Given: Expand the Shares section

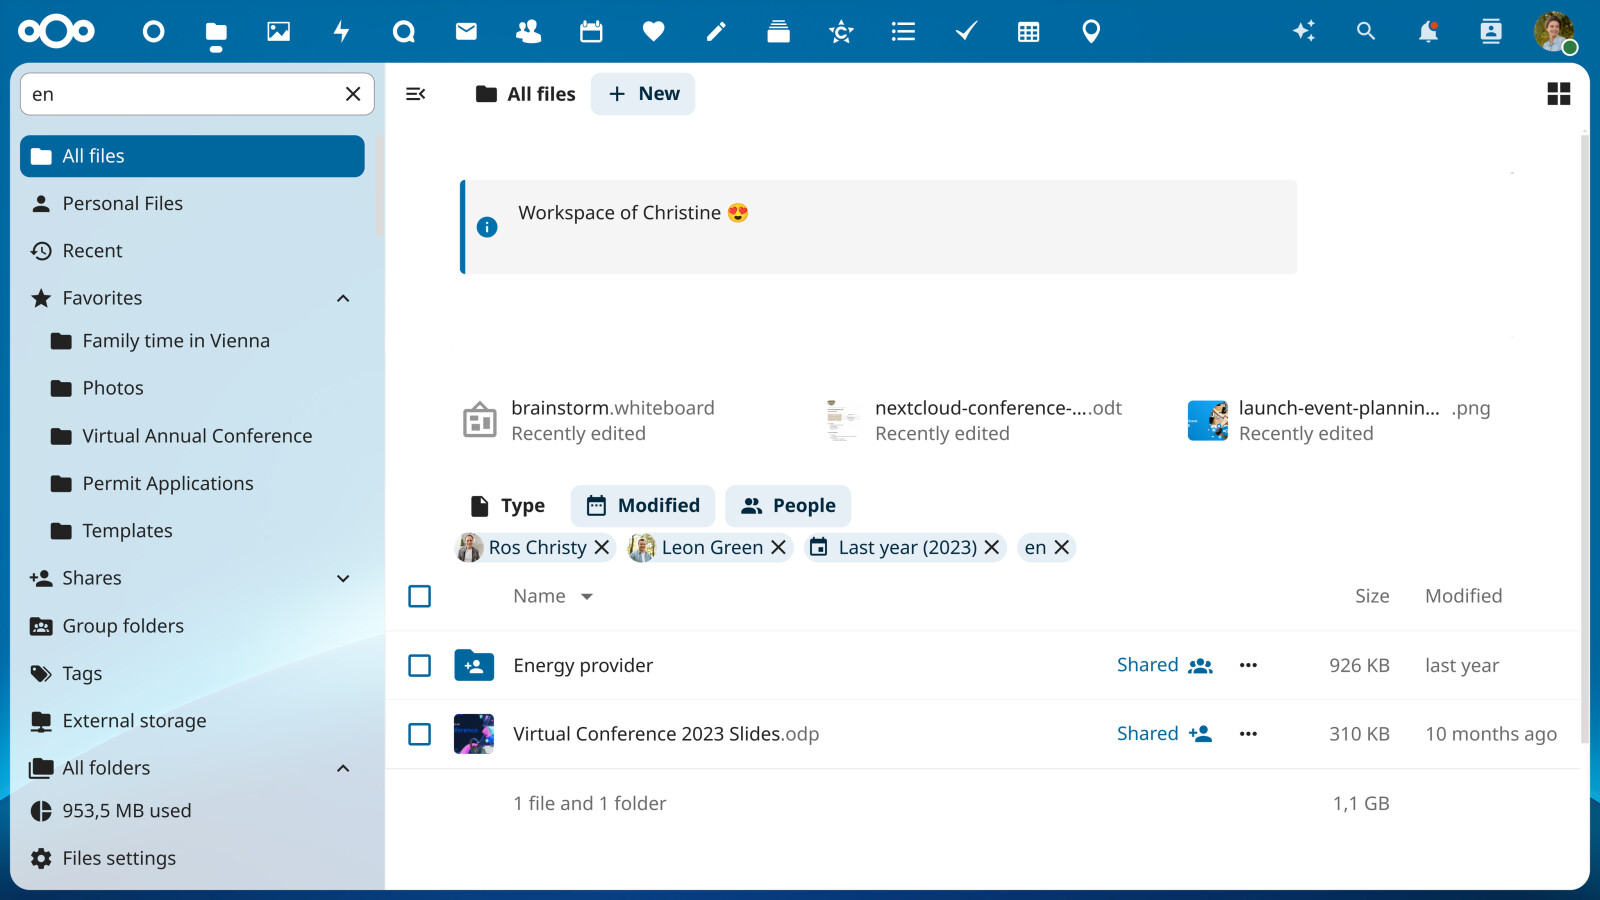Looking at the screenshot, I should 343,578.
